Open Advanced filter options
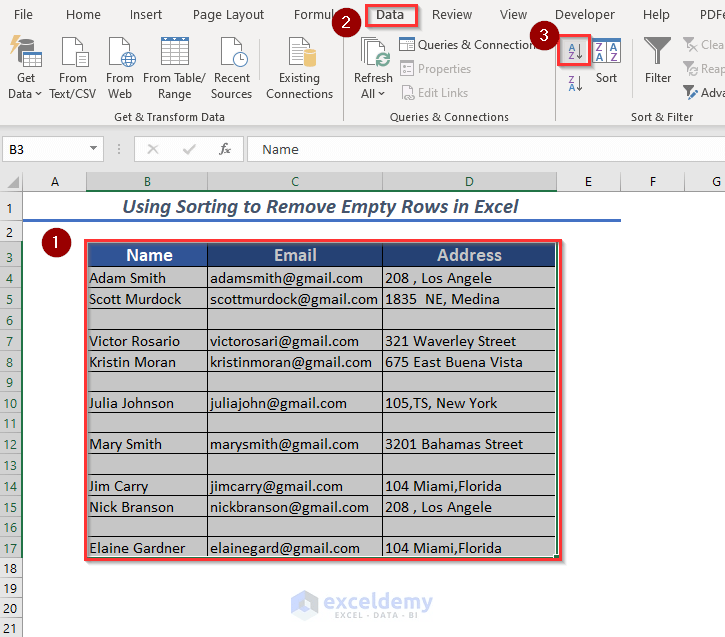Image resolution: width=725 pixels, height=637 pixels. [x=703, y=93]
